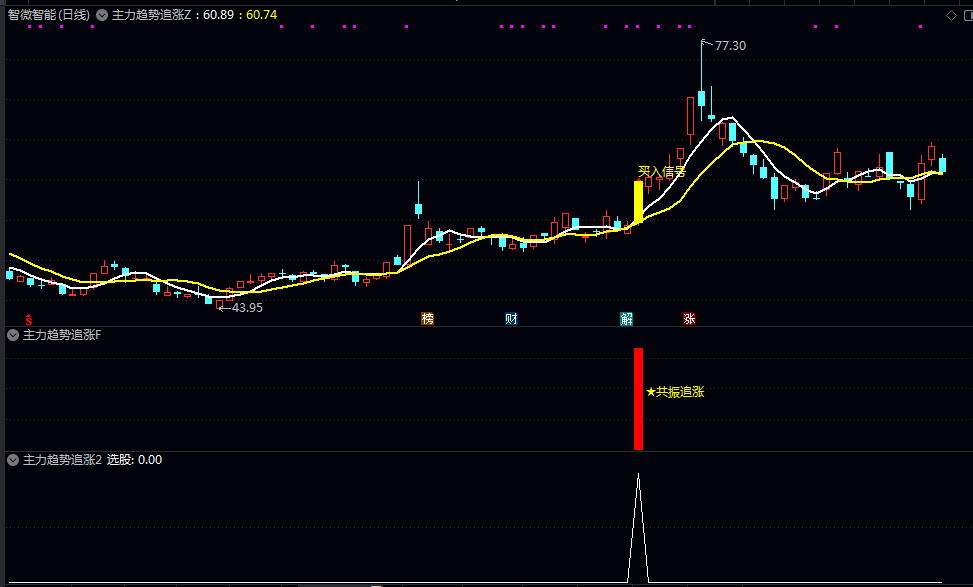The width and height of the screenshot is (973, 587).
Task: Open the 涨 event marker
Action: pyautogui.click(x=689, y=319)
